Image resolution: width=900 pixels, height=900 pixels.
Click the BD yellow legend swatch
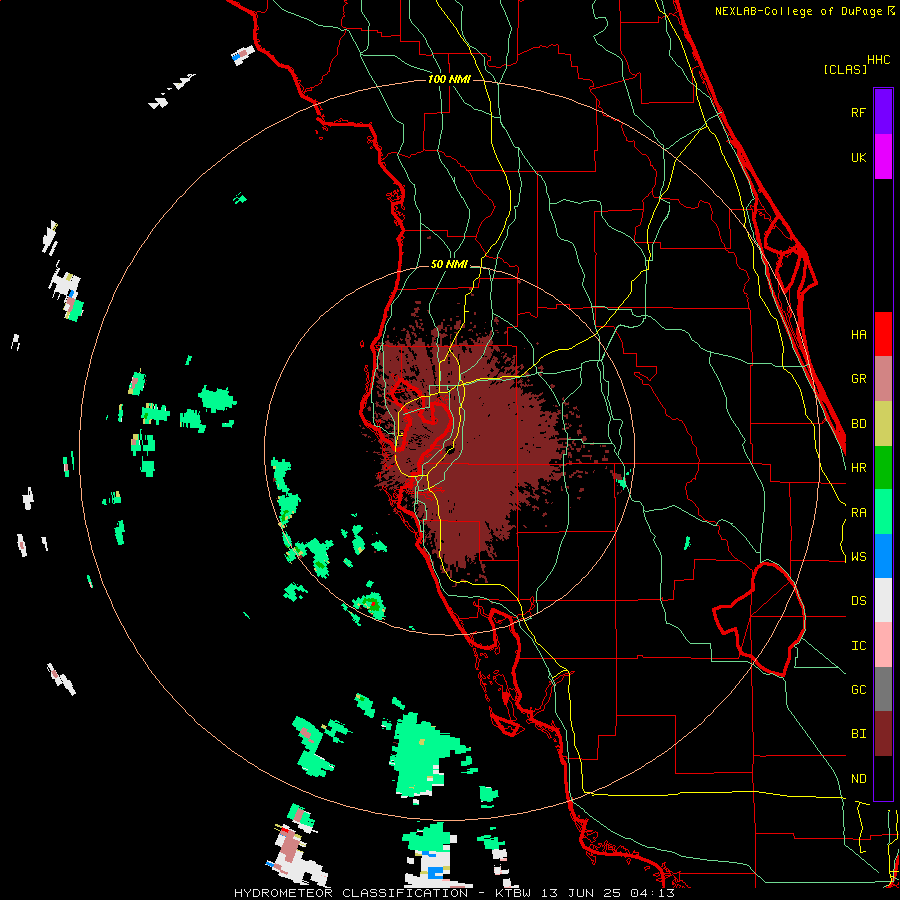pos(883,423)
